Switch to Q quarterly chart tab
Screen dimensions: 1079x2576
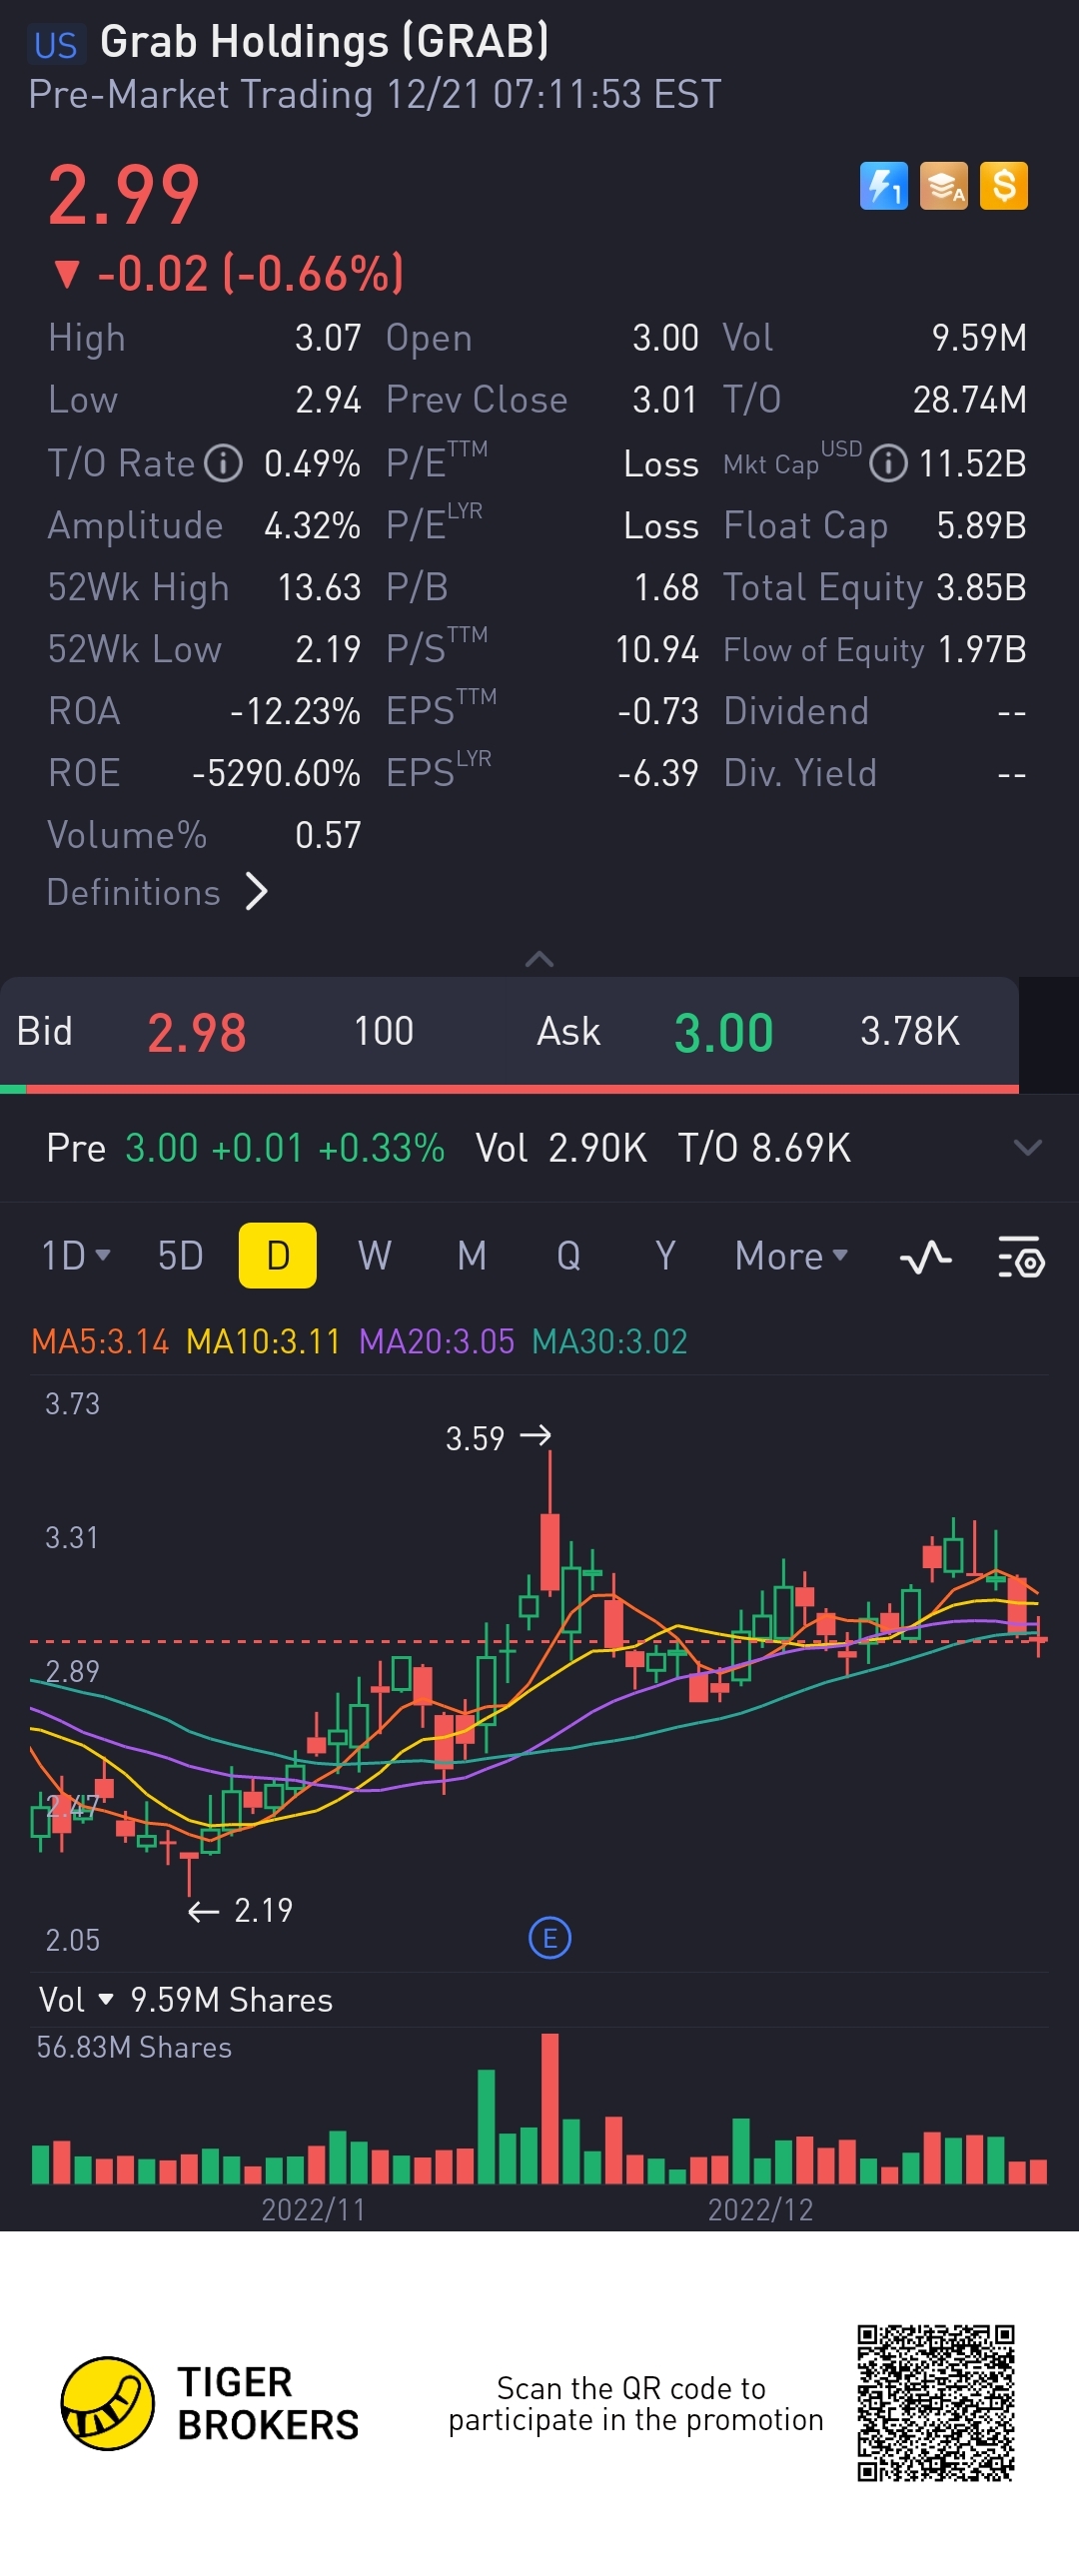point(568,1256)
